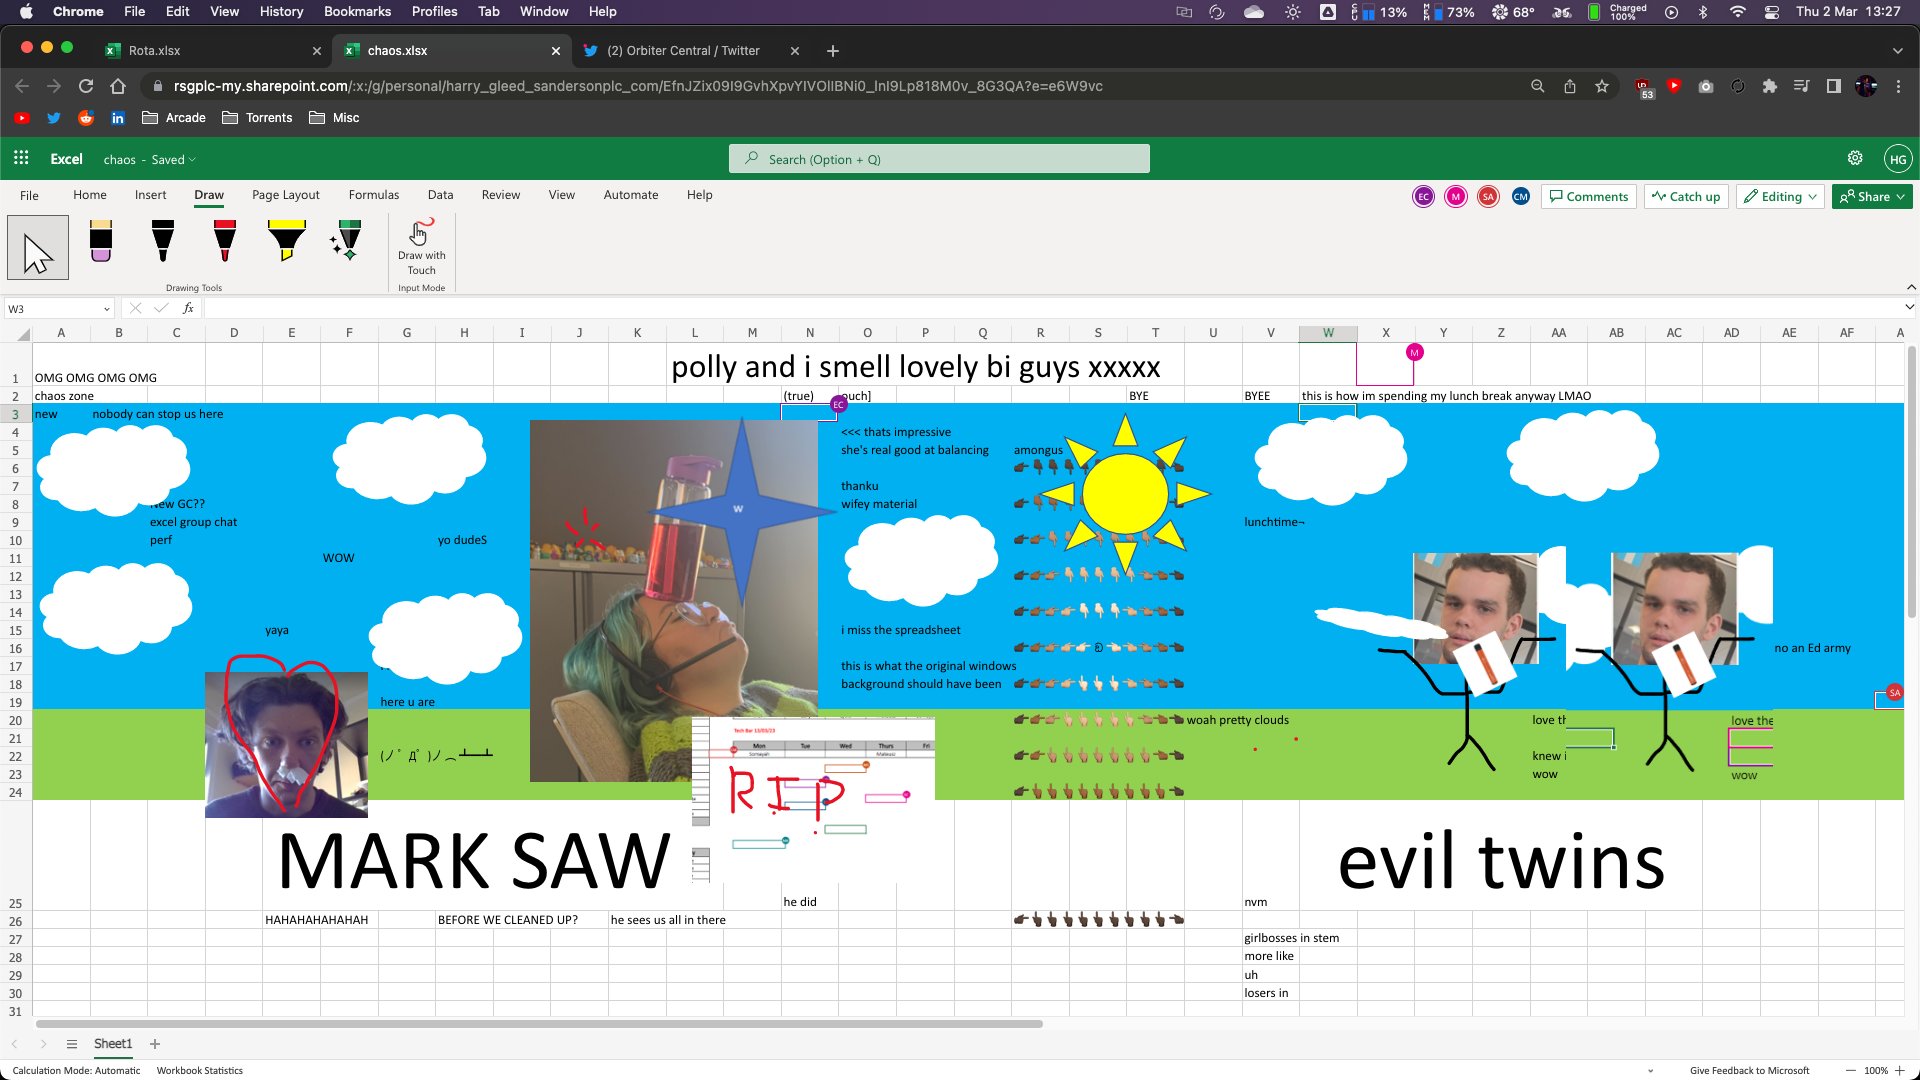Select the eraser drawing tool
The width and height of the screenshot is (1920, 1080).
click(101, 242)
